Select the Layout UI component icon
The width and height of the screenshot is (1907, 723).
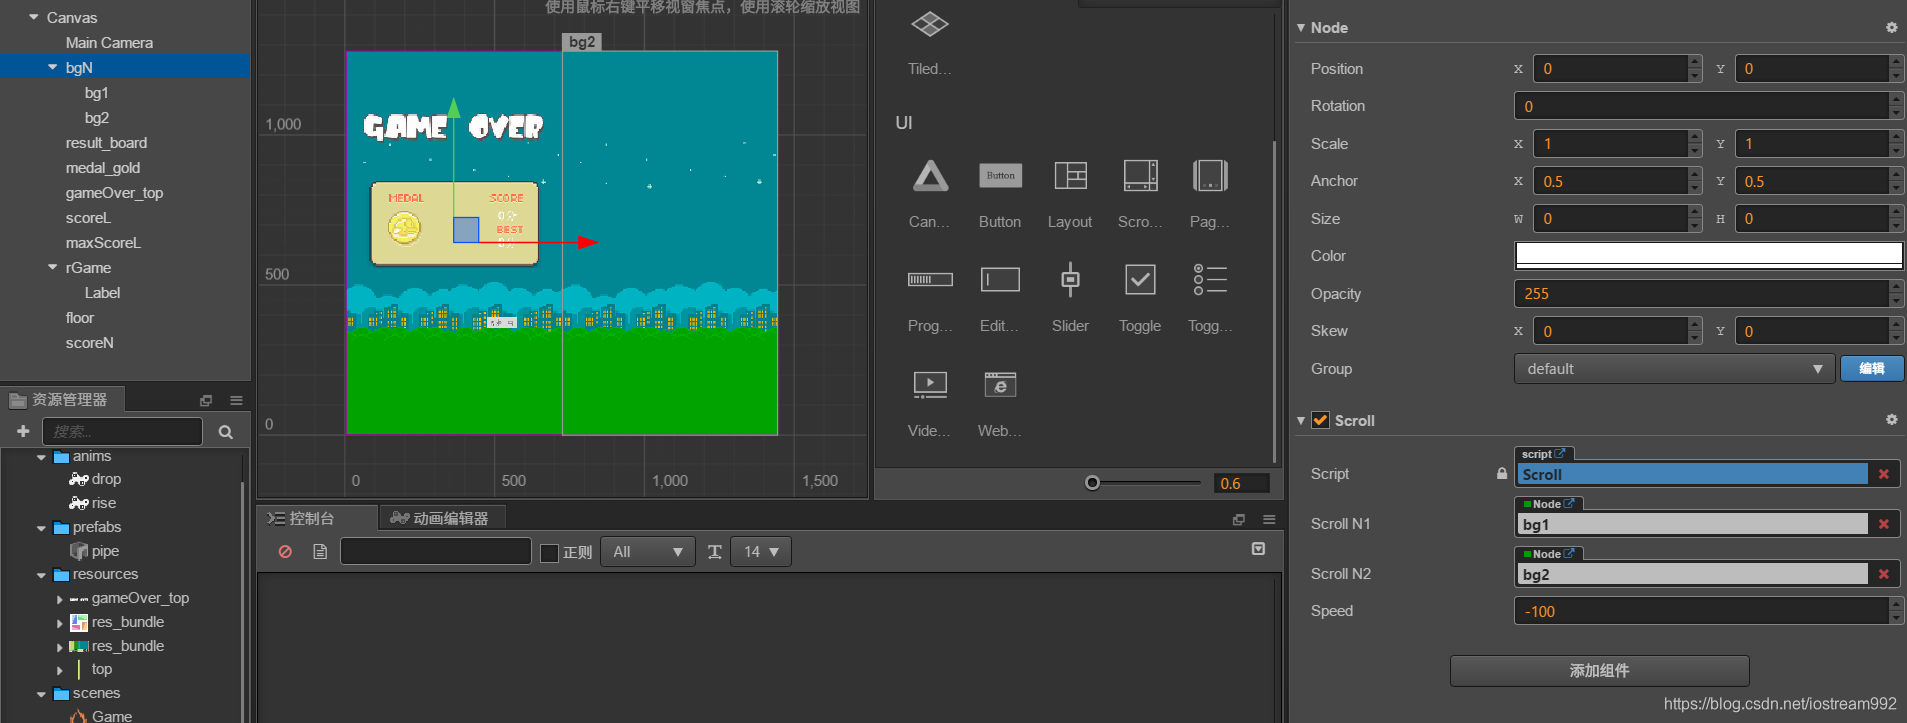[x=1070, y=176]
